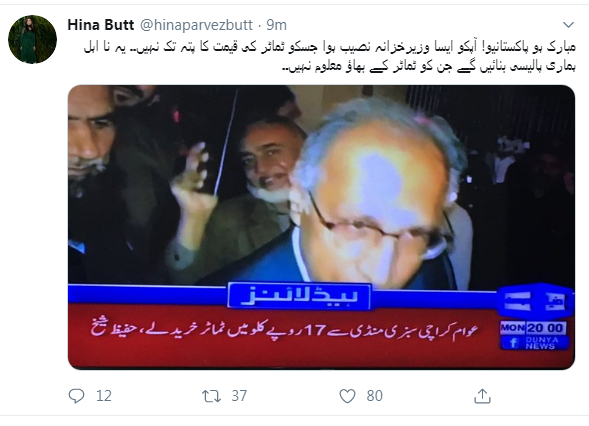This screenshot has height=426, width=589.
Task: Click the like count 80
Action: (375, 396)
